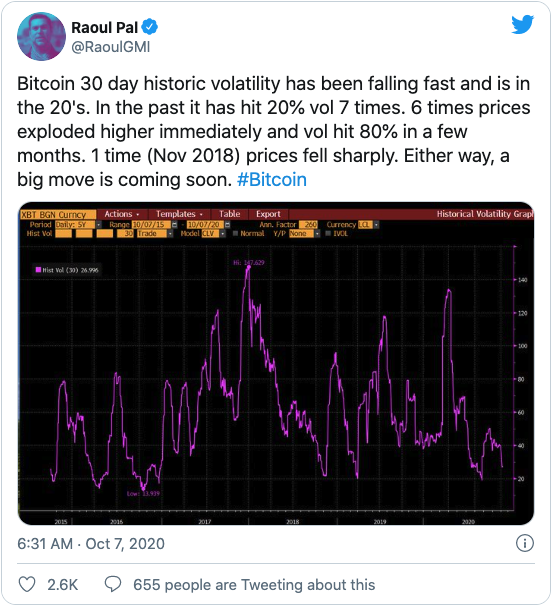Like the tweet with the heart icon
The height and width of the screenshot is (608, 554).
click(x=27, y=584)
